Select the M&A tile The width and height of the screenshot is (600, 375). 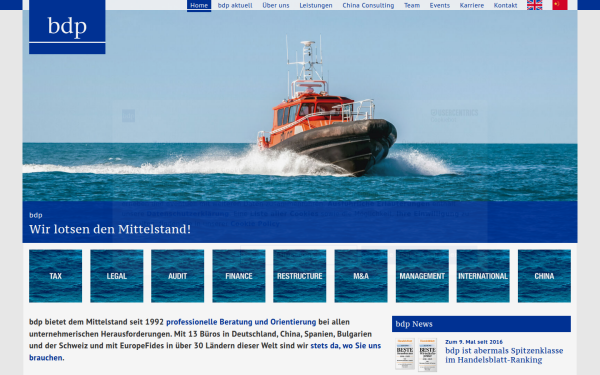[x=361, y=276]
